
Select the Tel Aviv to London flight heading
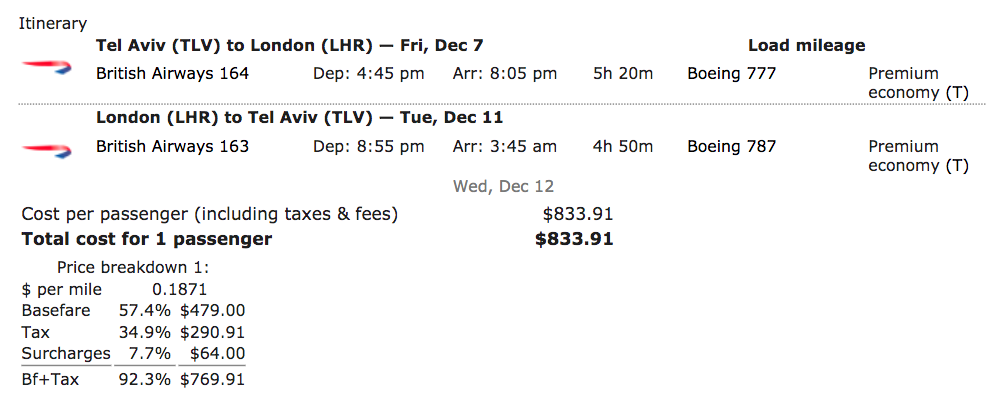[289, 45]
